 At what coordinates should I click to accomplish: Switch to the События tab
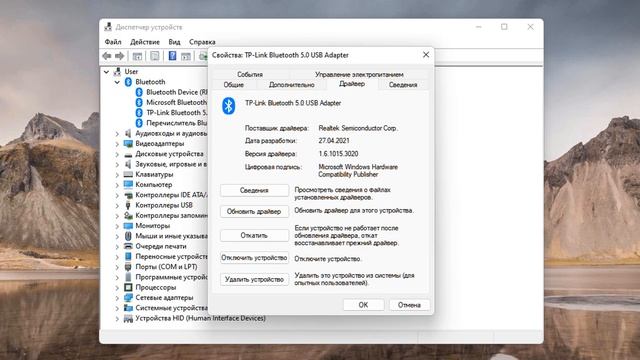[250, 74]
